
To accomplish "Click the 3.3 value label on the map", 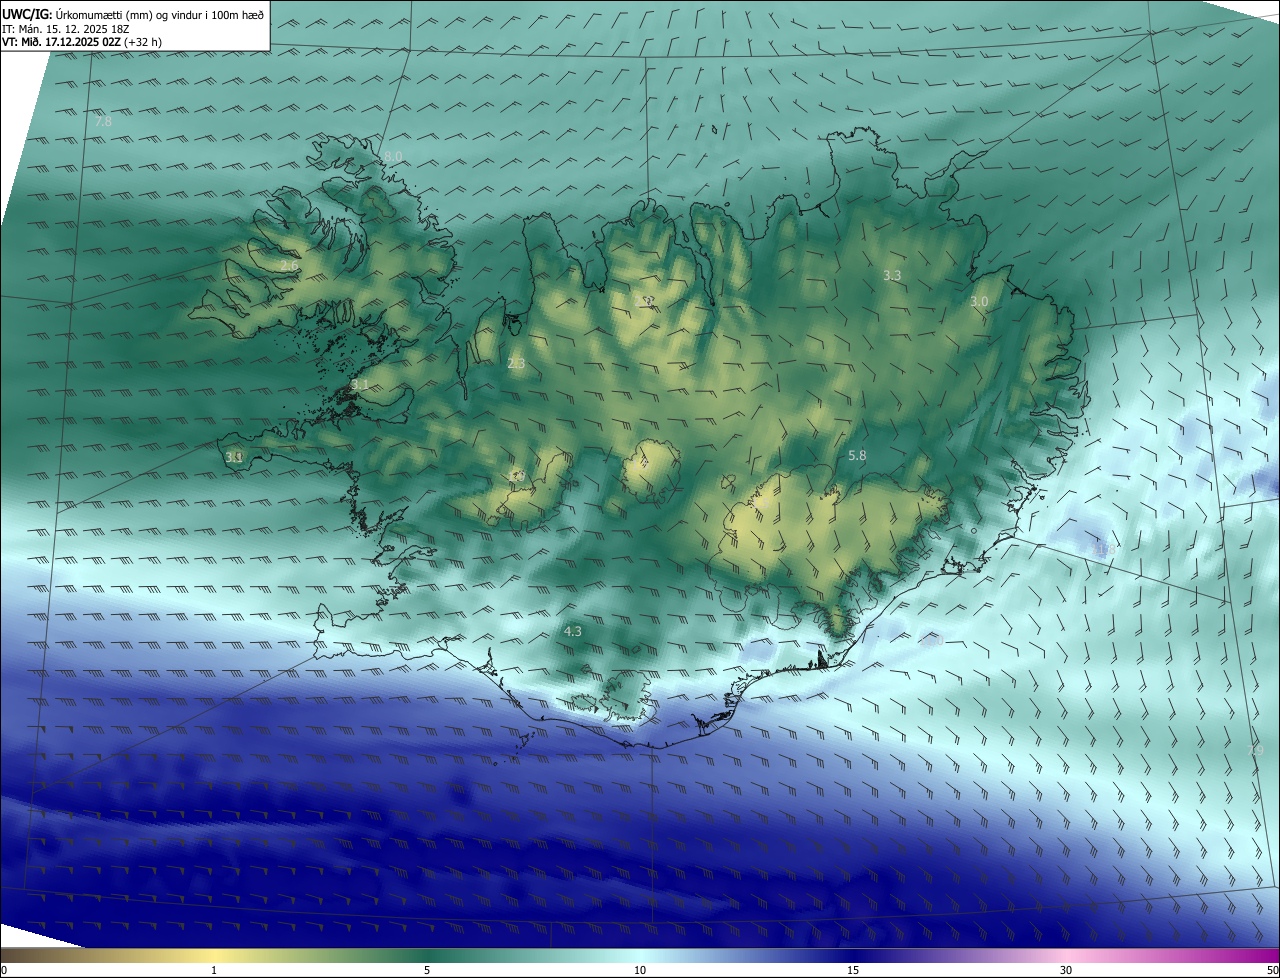I will coord(892,275).
